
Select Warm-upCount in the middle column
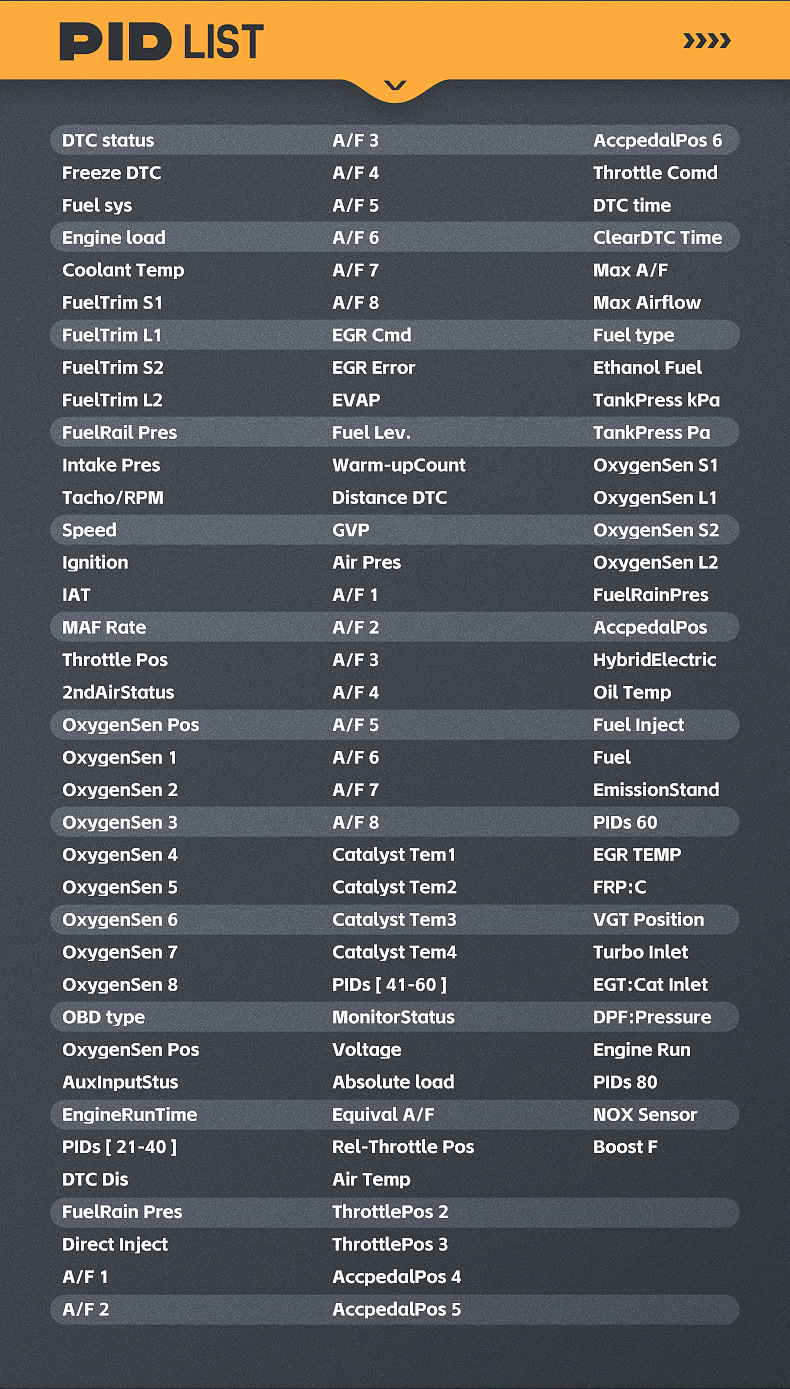[x=398, y=465]
